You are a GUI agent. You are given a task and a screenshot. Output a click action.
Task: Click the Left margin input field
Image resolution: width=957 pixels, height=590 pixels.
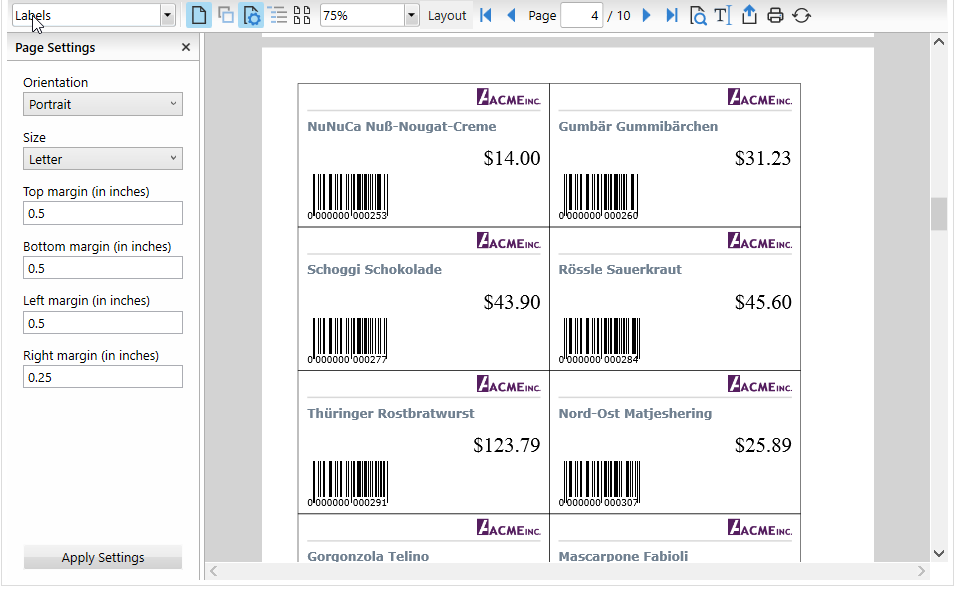pyautogui.click(x=103, y=323)
